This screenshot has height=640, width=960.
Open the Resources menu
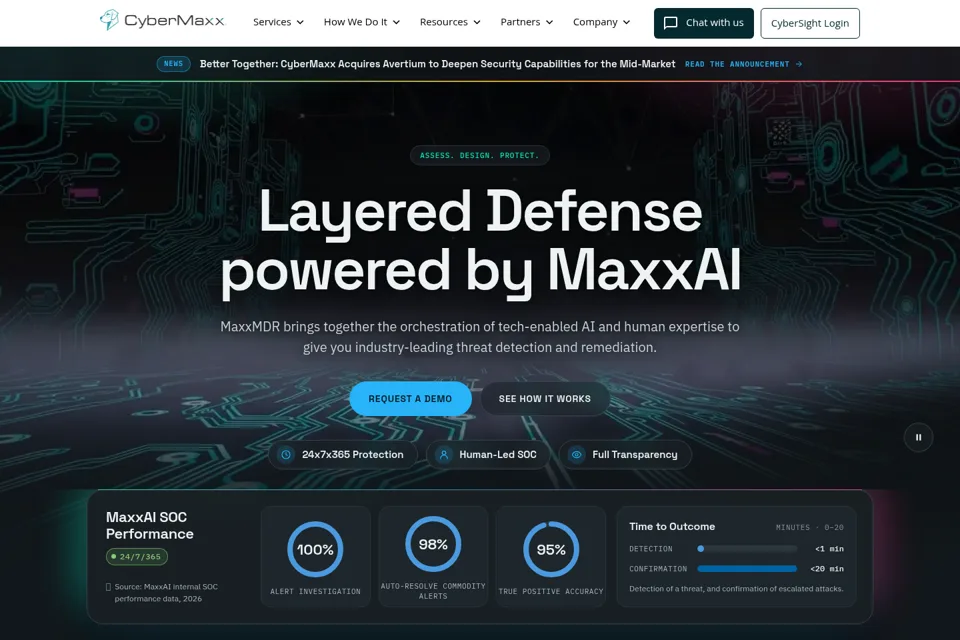[x=450, y=22]
